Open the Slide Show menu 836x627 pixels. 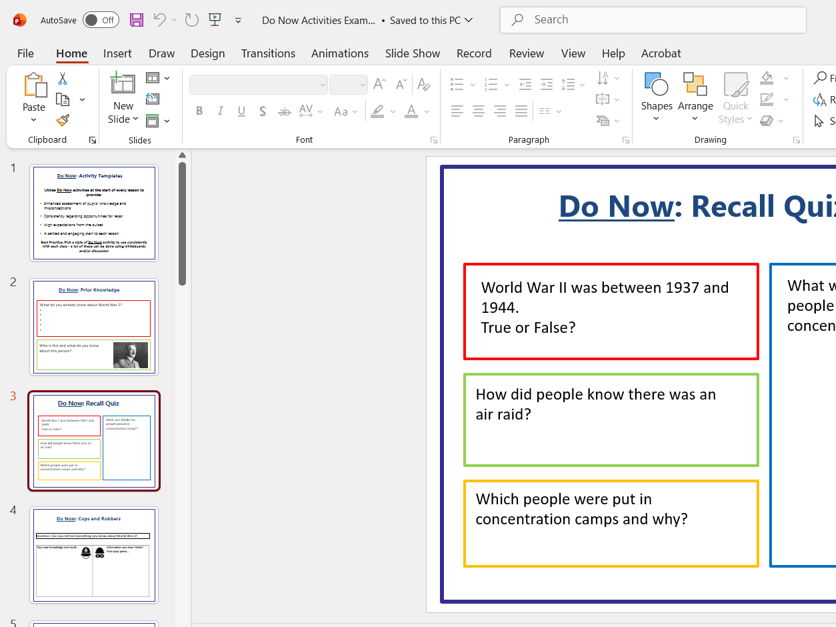(x=413, y=53)
